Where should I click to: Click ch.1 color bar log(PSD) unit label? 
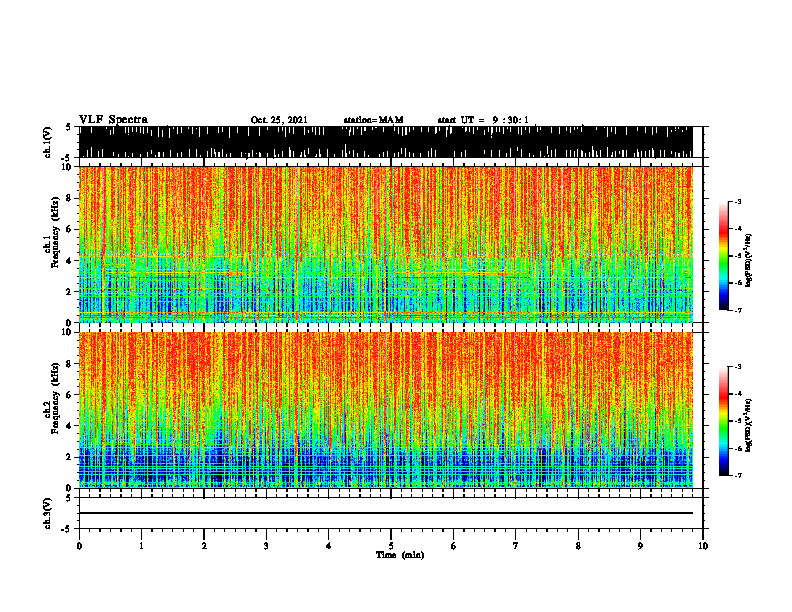coord(749,261)
